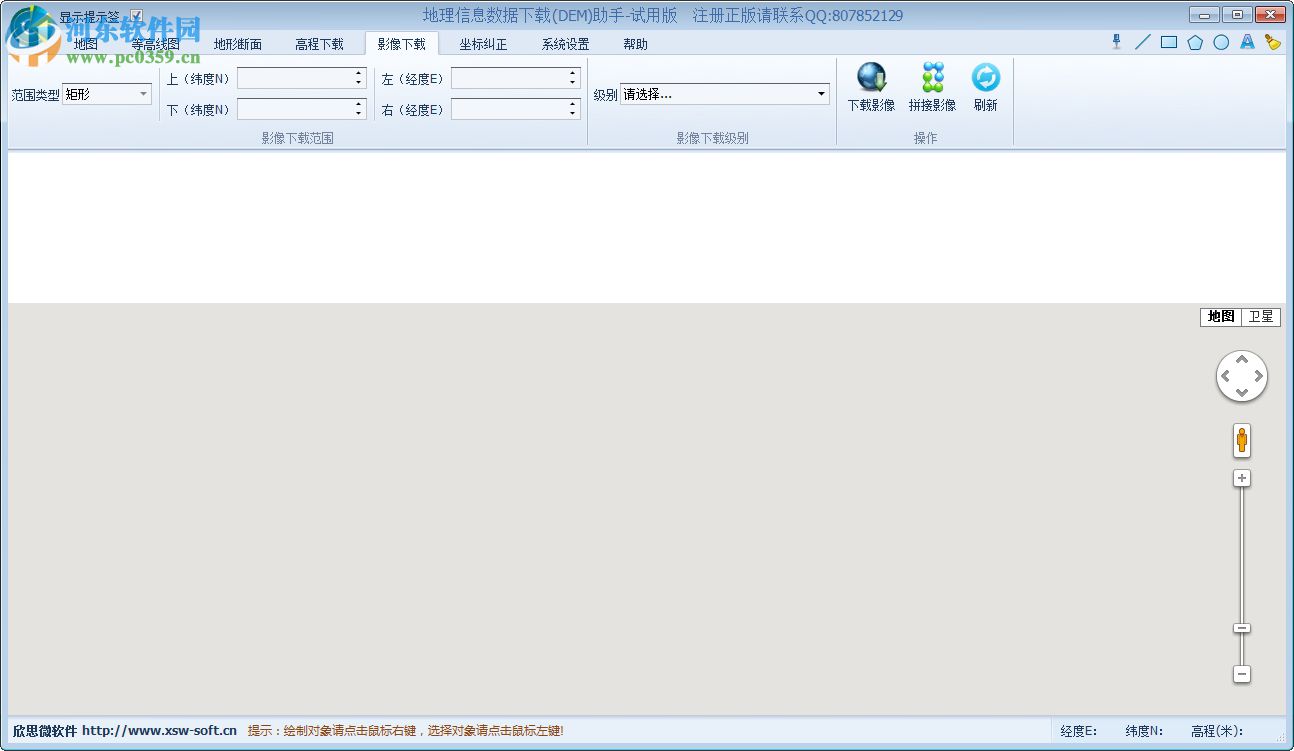Select the line drawing tool

tap(1142, 42)
